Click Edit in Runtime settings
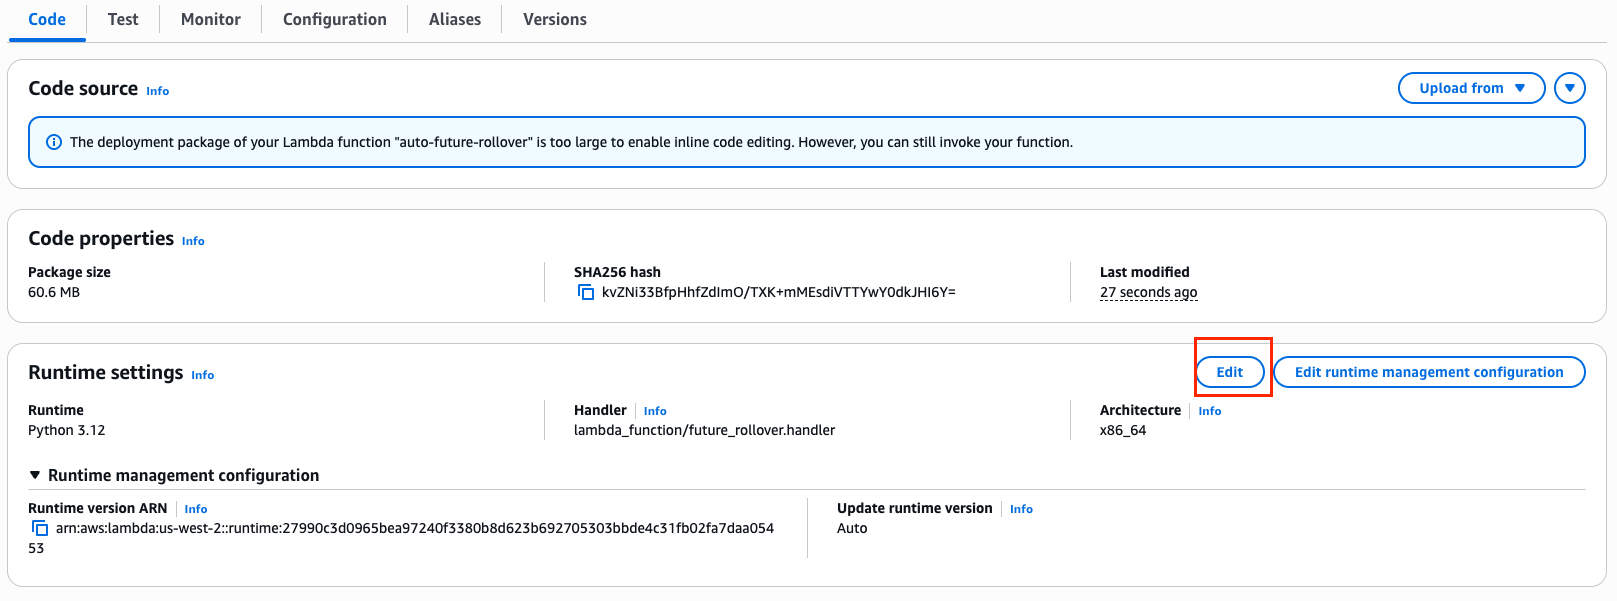 pyautogui.click(x=1229, y=372)
